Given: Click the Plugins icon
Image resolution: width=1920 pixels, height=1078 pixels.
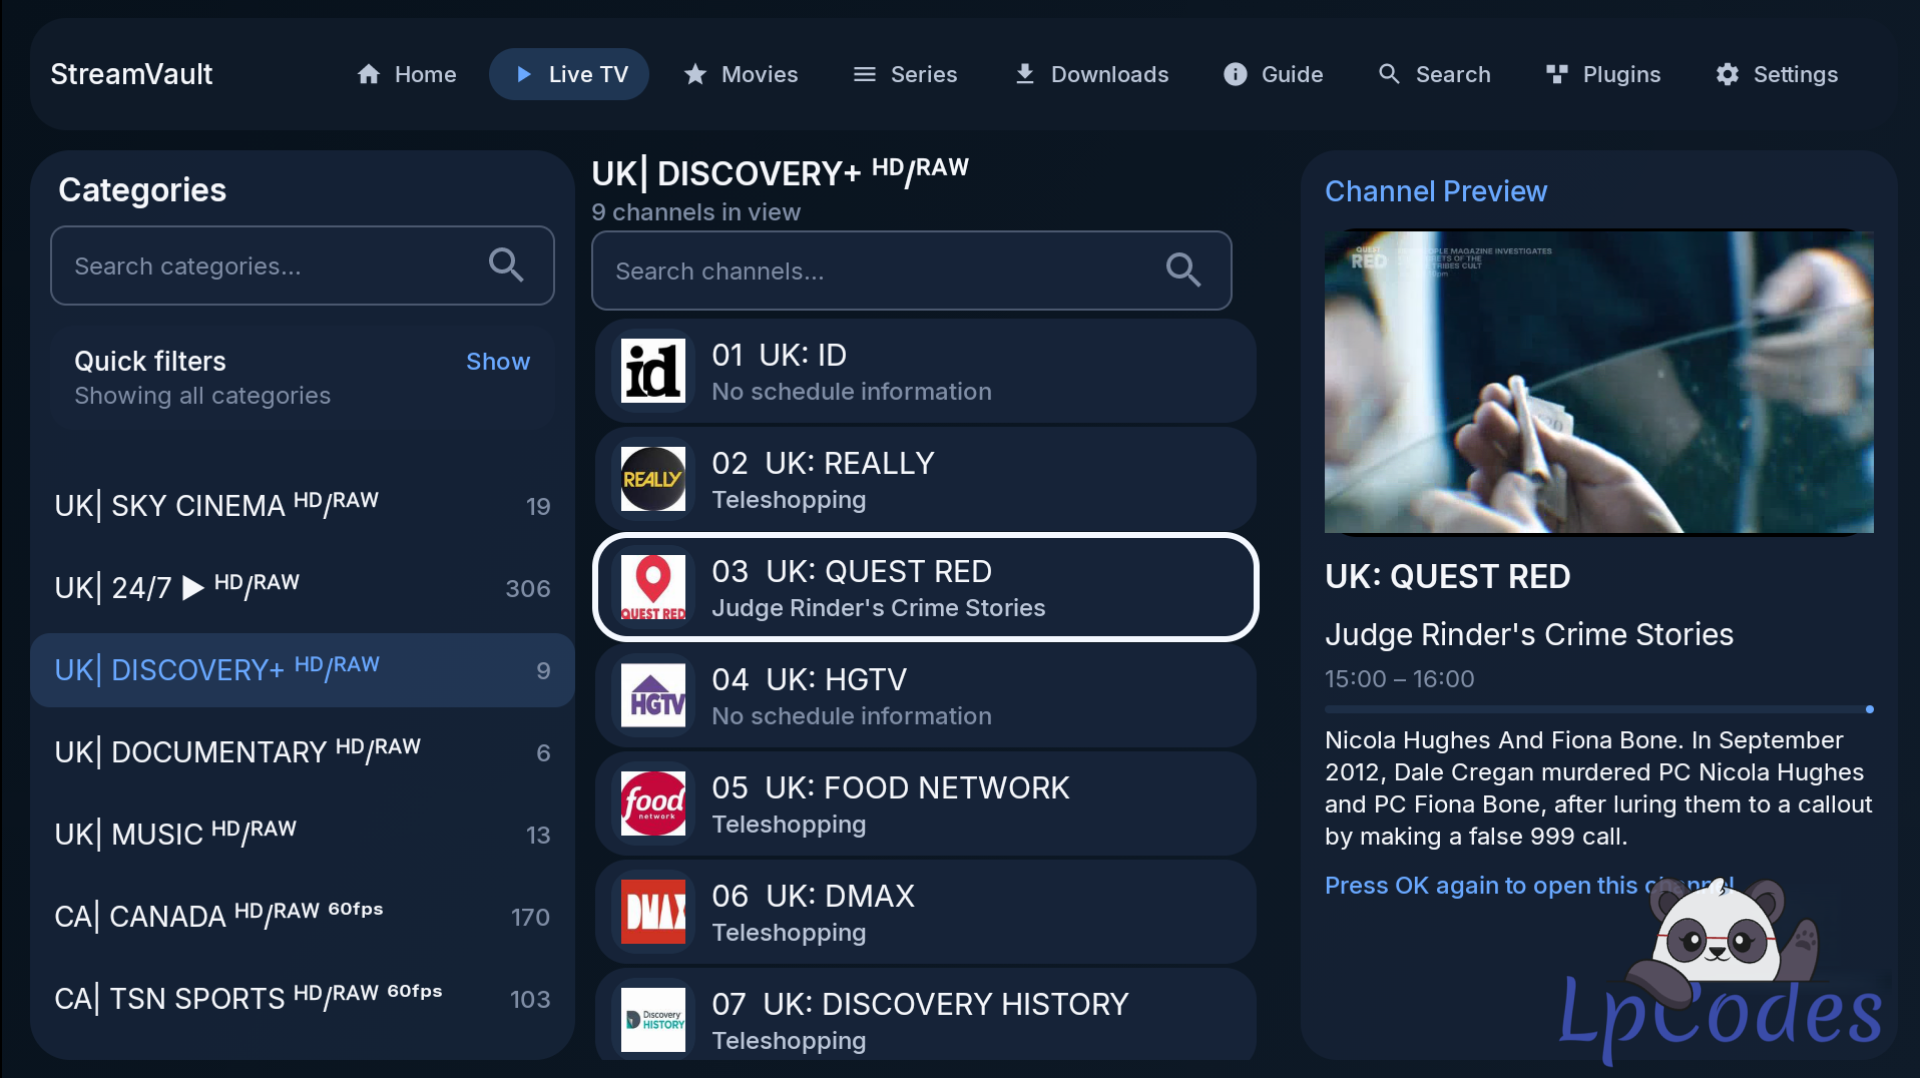Looking at the screenshot, I should click(1557, 74).
